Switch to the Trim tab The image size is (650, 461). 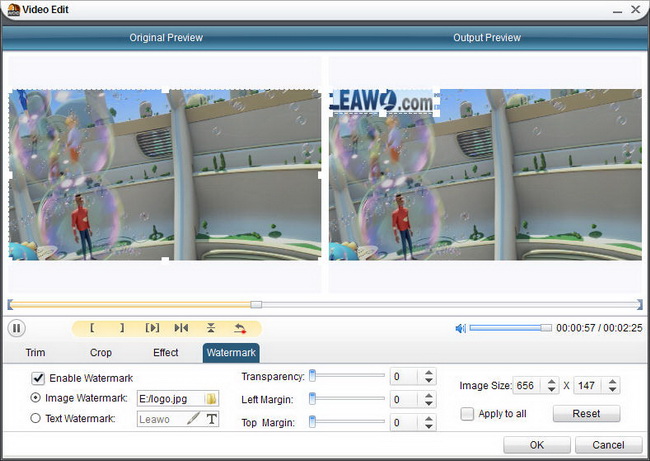[35, 352]
